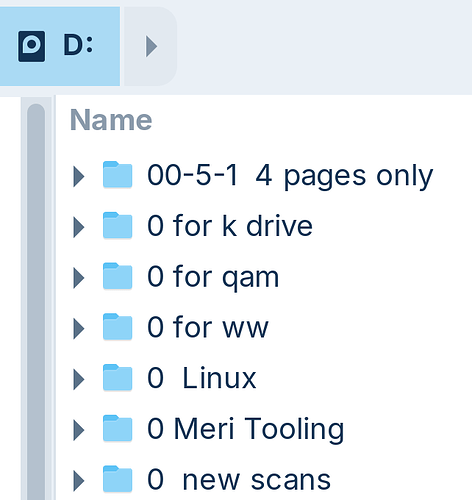Click the D: drive icon in breadcrumb

pyautogui.click(x=31, y=46)
